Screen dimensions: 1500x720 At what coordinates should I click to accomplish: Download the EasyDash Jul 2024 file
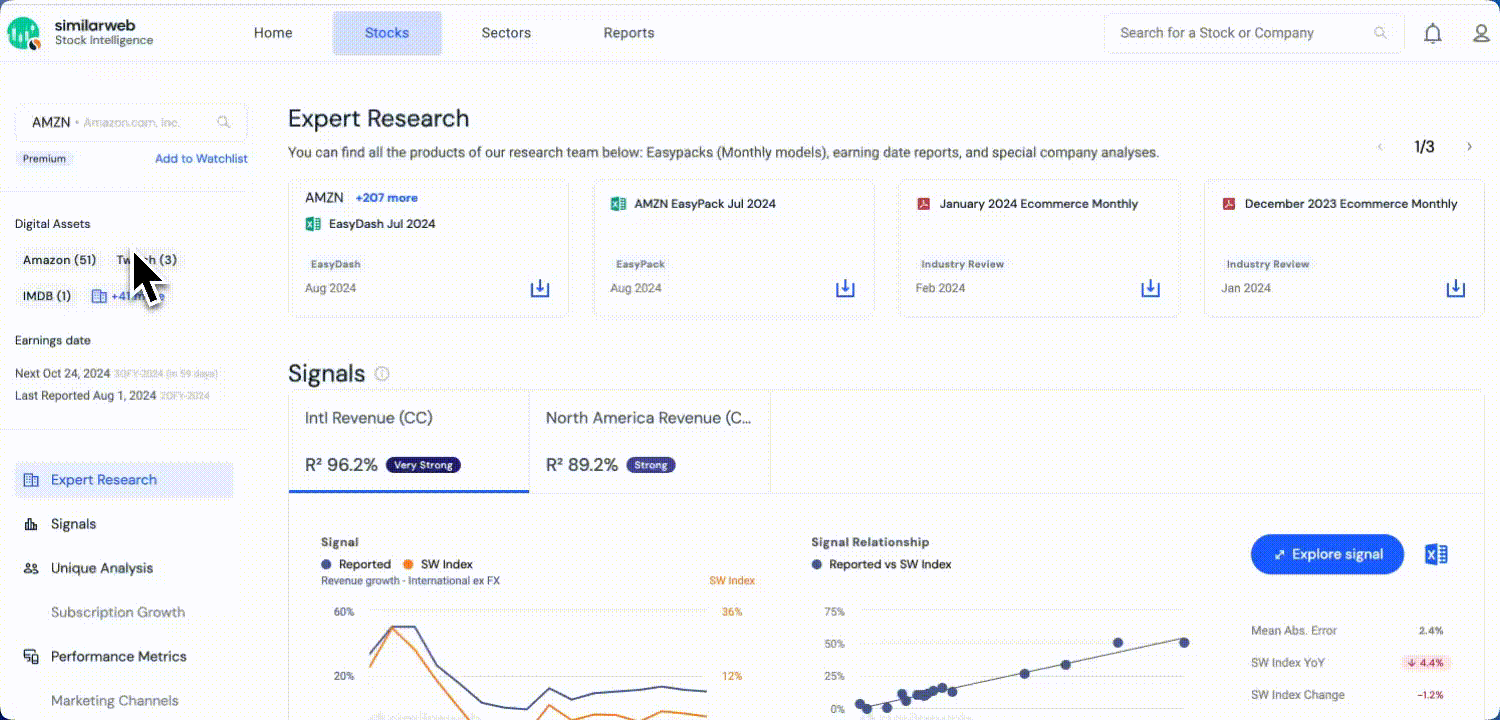[x=540, y=288]
